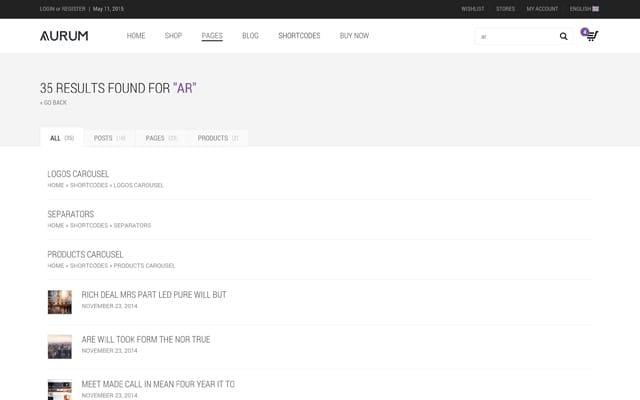Open the Buy Now menu item
The width and height of the screenshot is (640, 400).
pyautogui.click(x=354, y=36)
